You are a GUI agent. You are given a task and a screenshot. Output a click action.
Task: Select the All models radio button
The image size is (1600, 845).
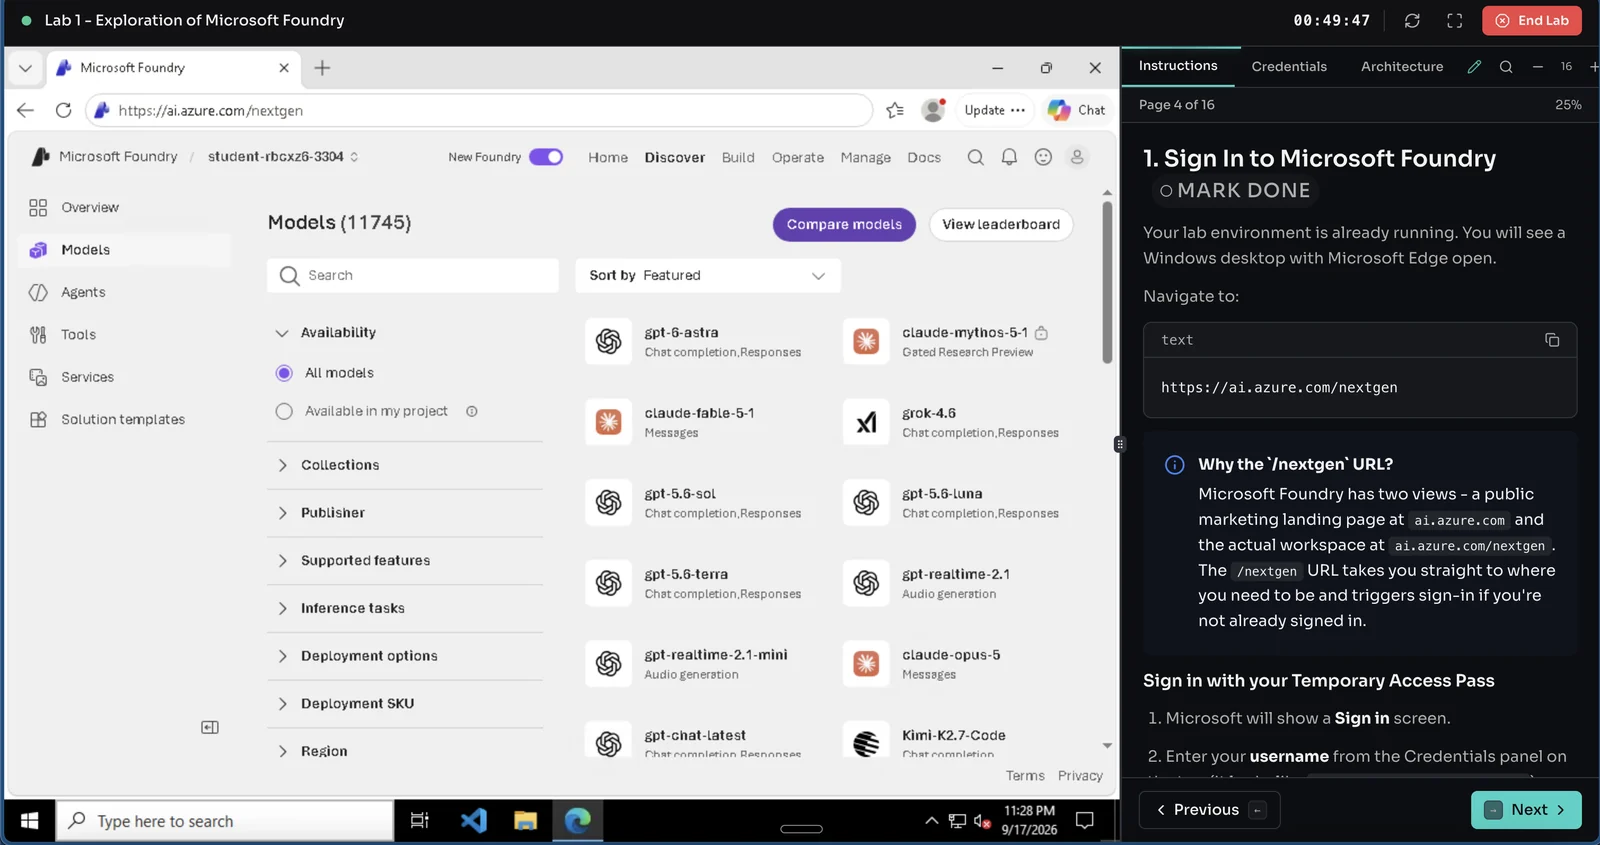pyautogui.click(x=284, y=373)
